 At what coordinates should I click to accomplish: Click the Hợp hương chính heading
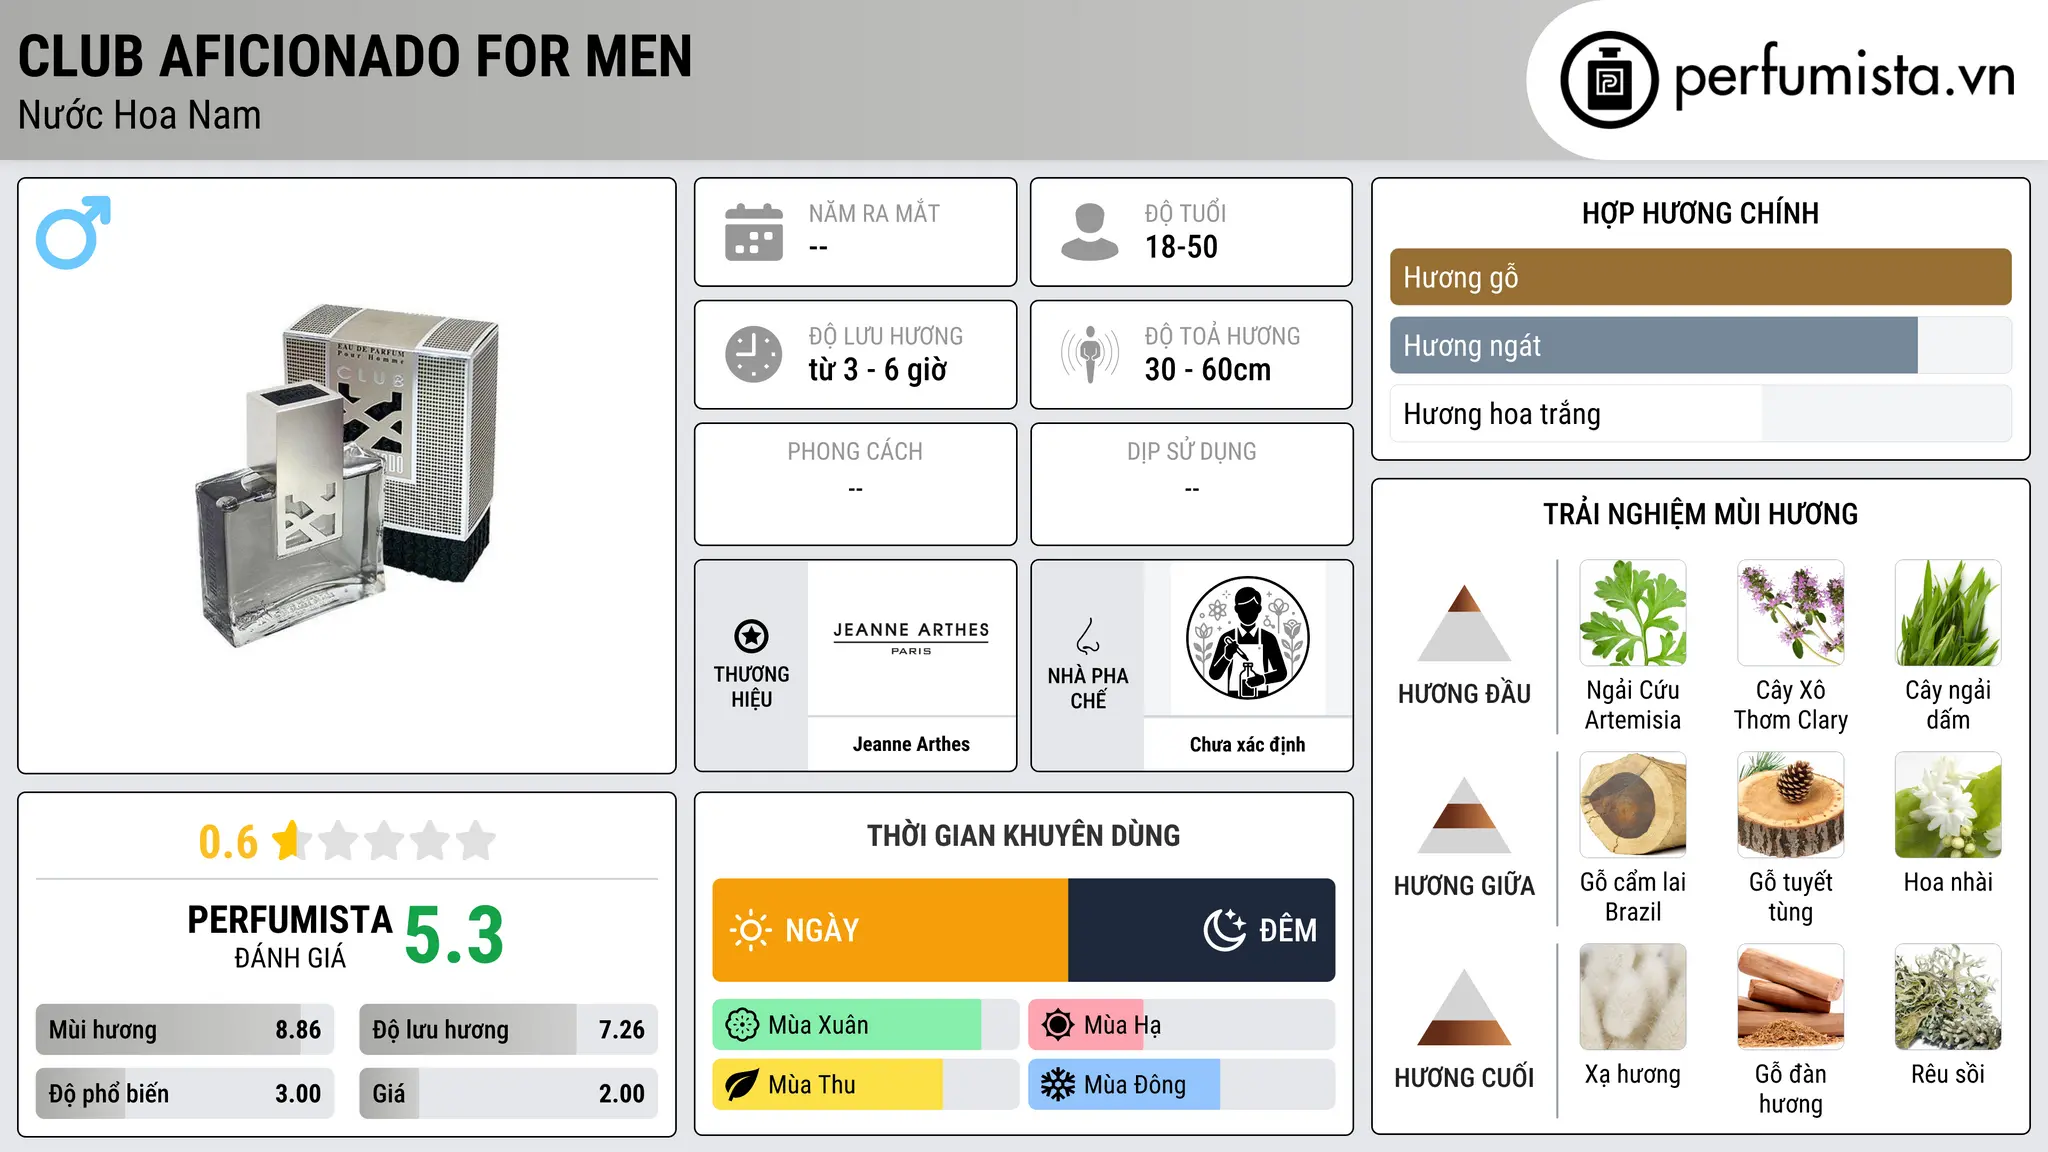[1700, 213]
